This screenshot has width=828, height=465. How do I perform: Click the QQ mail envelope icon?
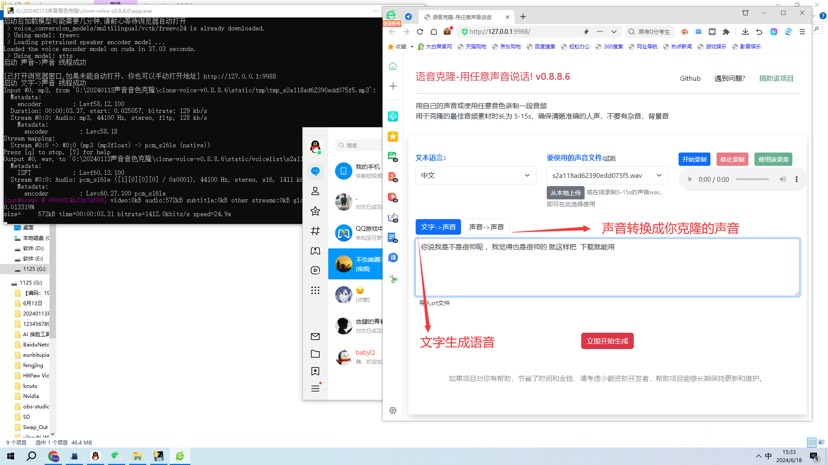315,337
